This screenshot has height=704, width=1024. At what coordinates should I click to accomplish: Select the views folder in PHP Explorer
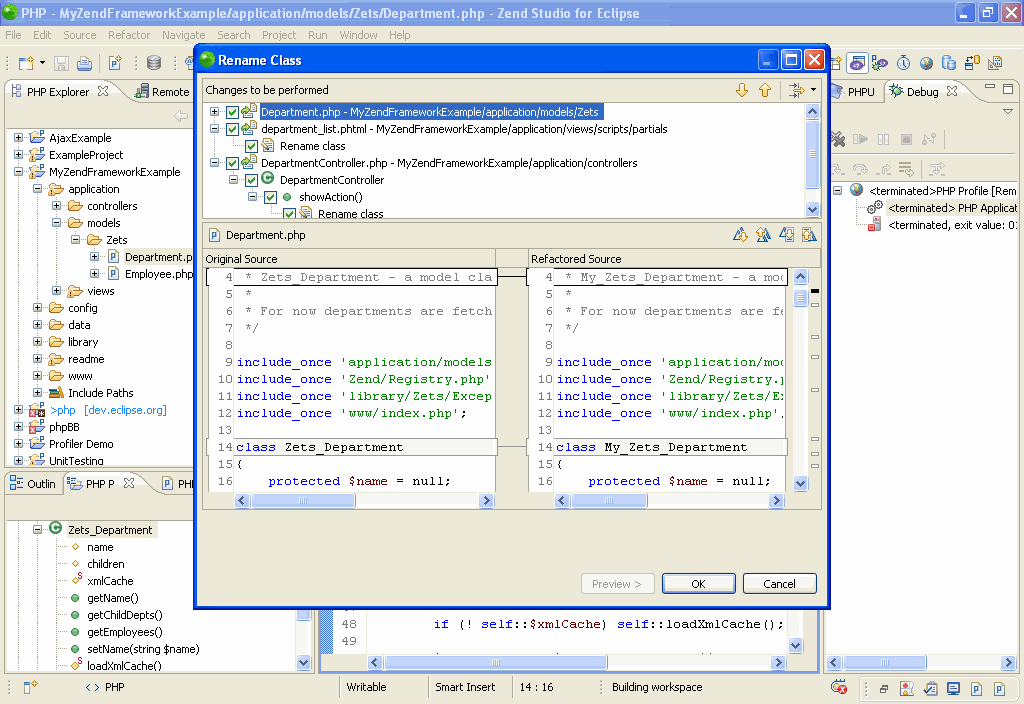point(101,291)
